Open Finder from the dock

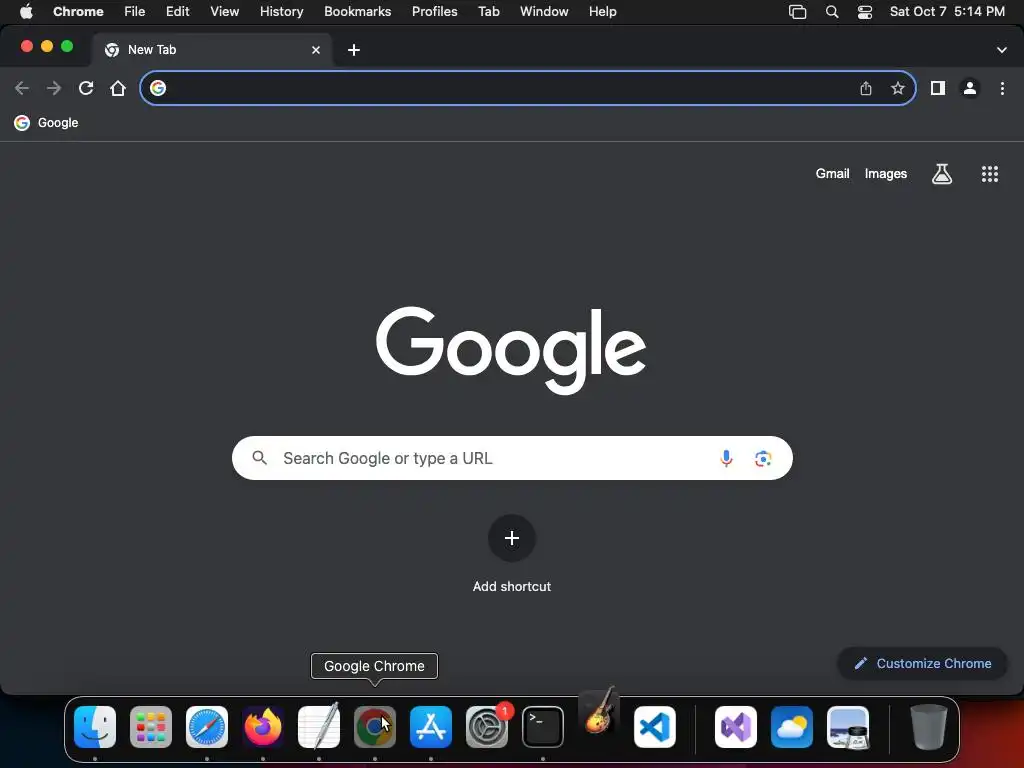(95, 727)
